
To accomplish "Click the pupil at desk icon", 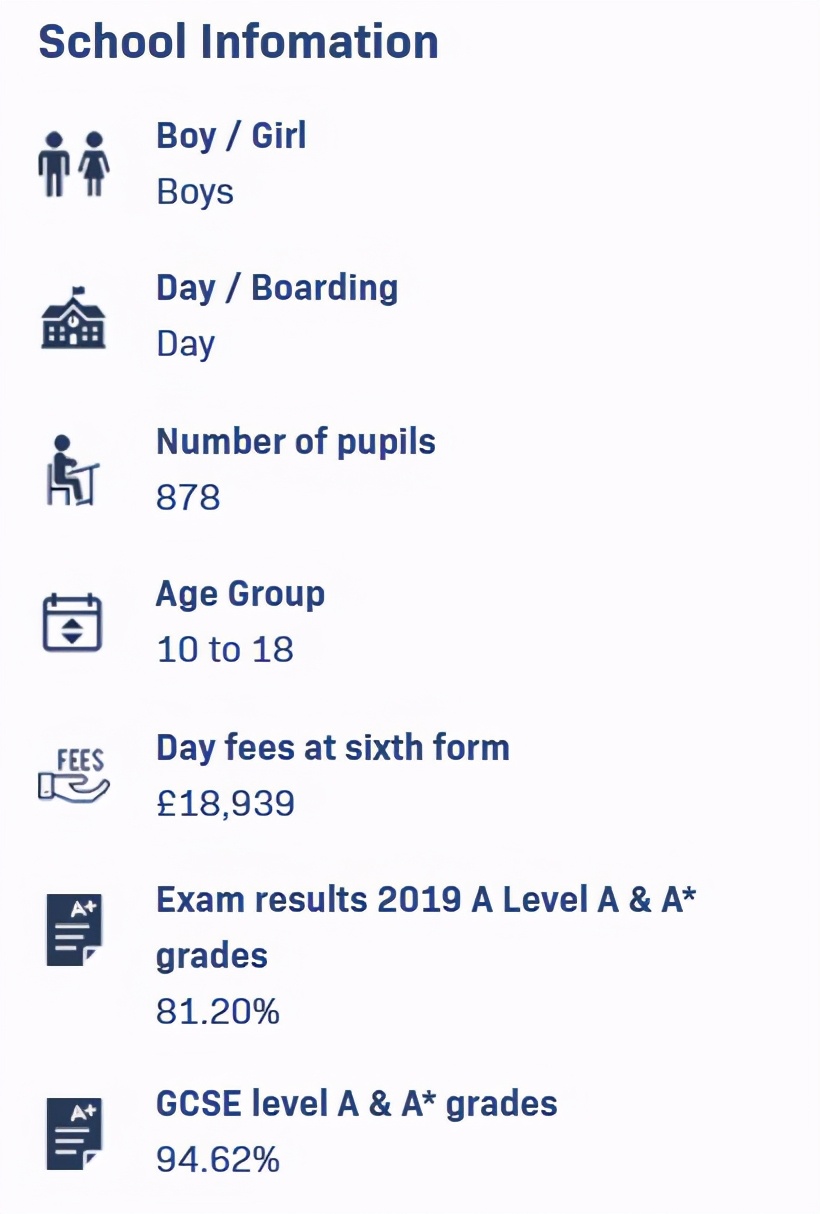I will [x=72, y=469].
